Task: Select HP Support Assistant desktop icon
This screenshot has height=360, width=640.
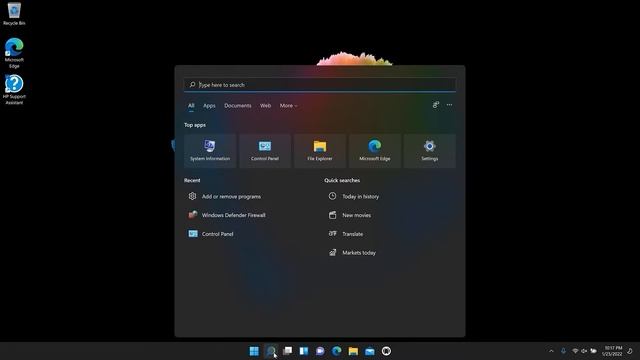Action: (x=14, y=90)
